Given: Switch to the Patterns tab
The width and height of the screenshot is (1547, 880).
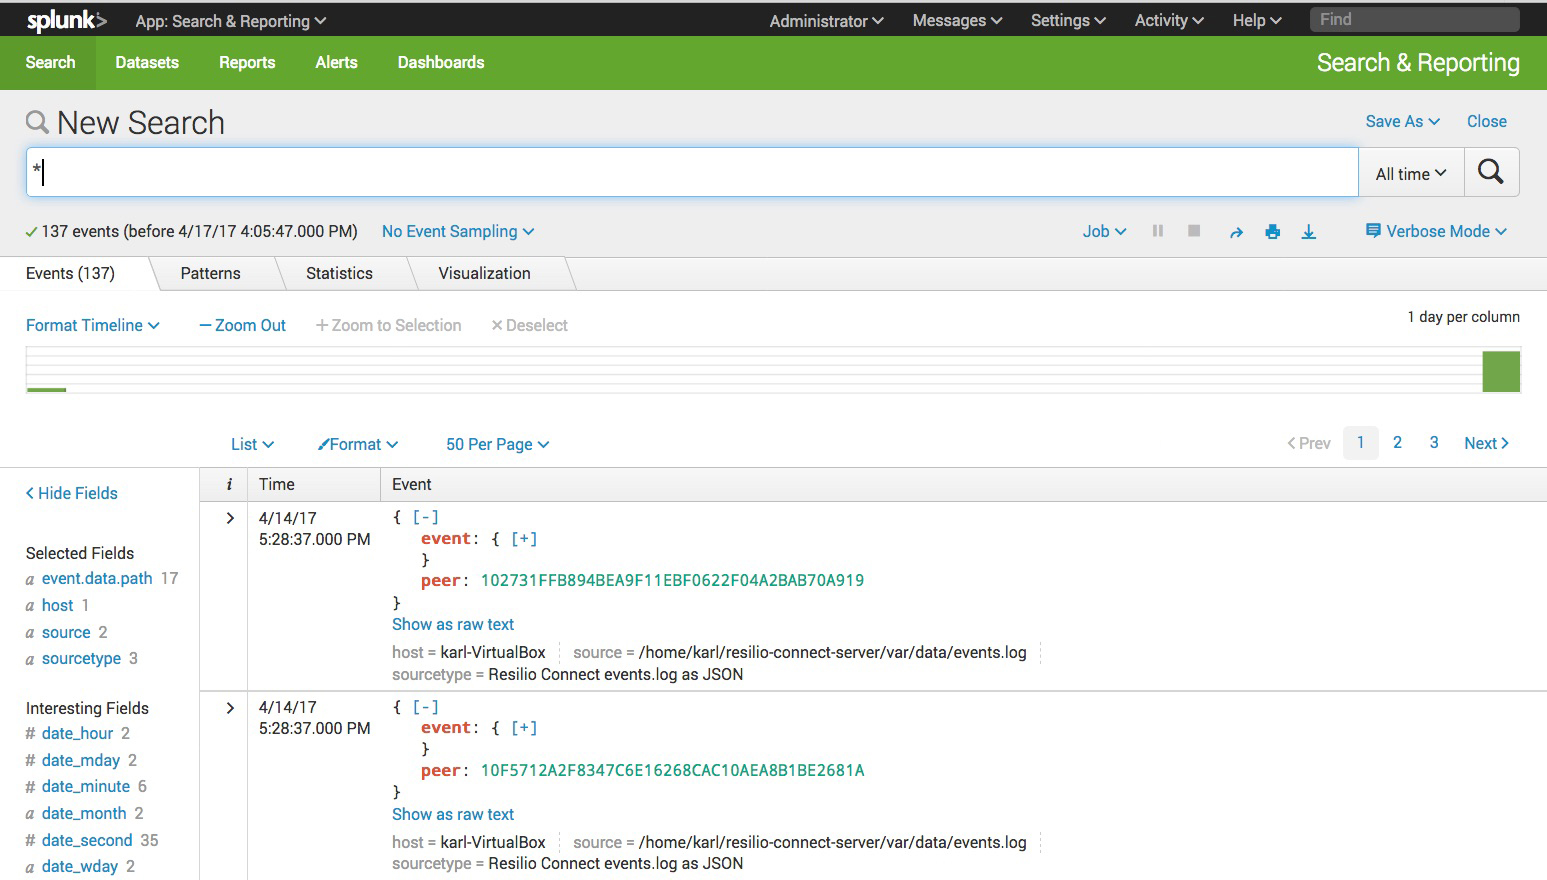Looking at the screenshot, I should [x=210, y=273].
